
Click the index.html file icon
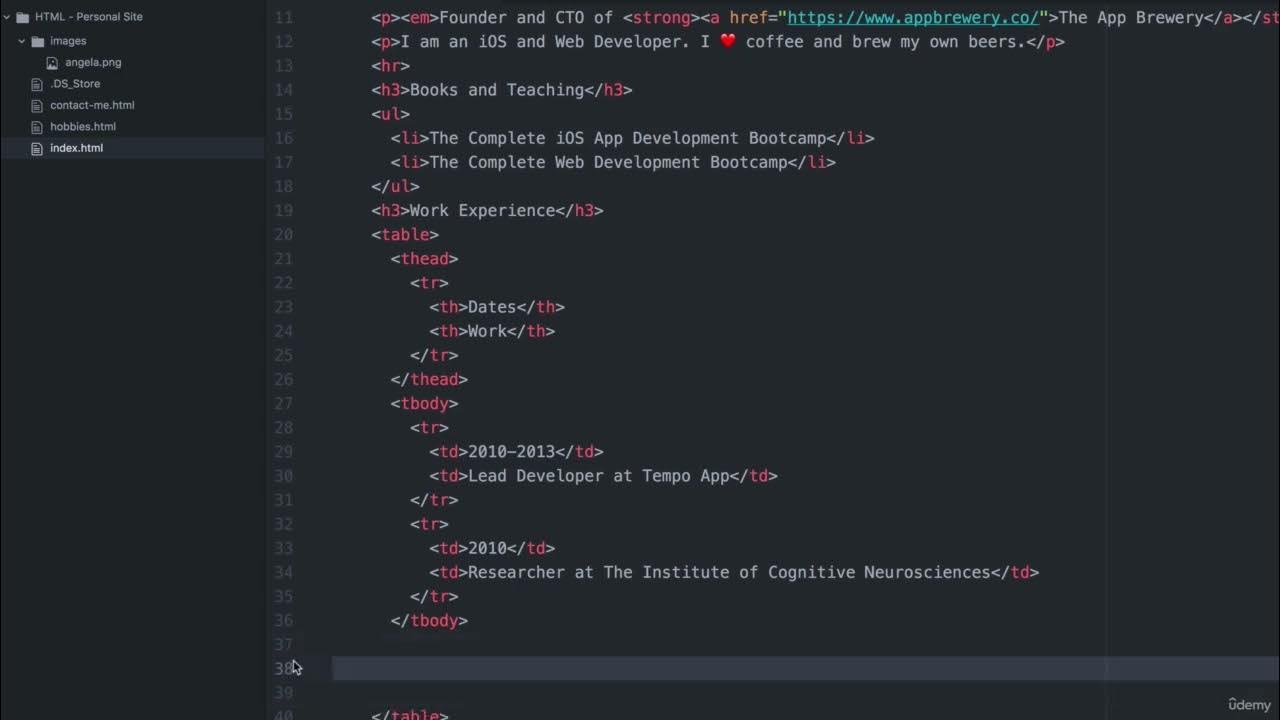point(38,148)
